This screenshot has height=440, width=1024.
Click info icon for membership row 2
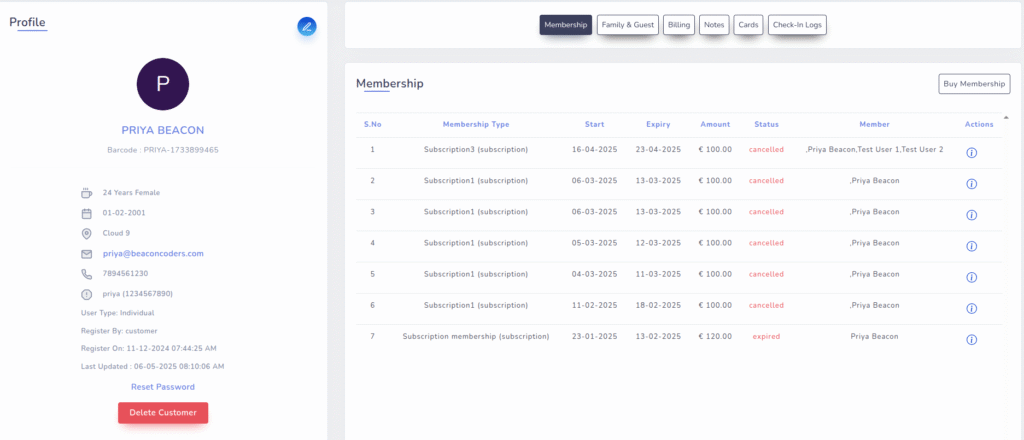coord(971,184)
